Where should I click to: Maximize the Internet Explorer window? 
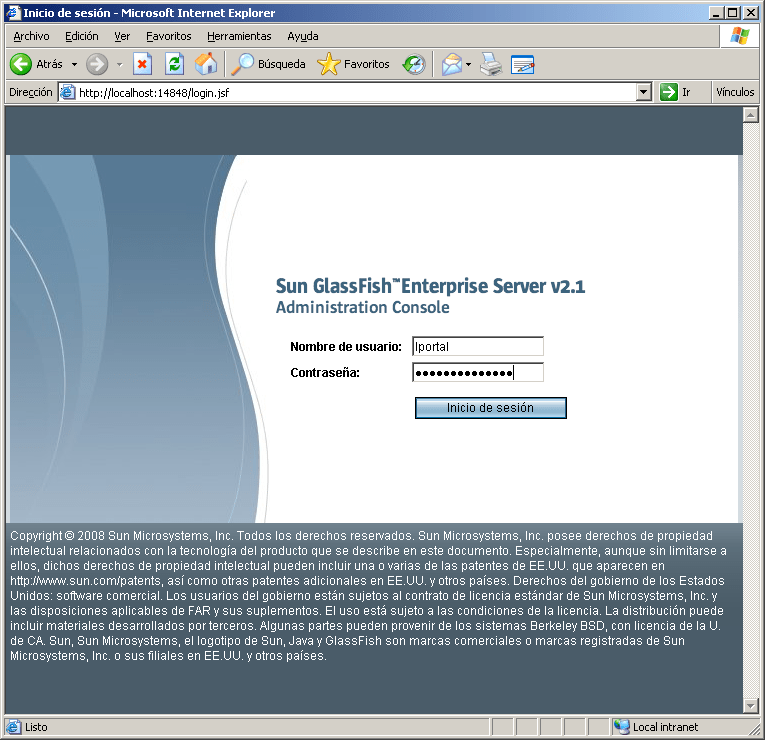[x=733, y=13]
